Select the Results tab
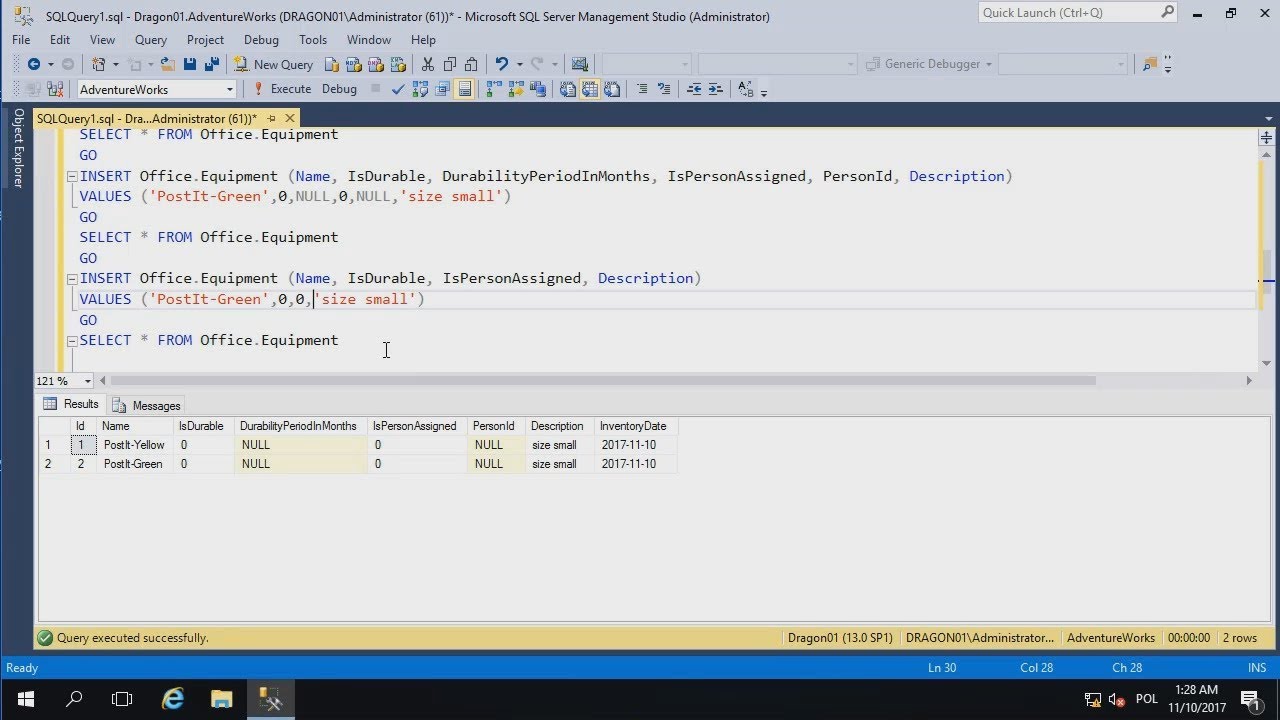The width and height of the screenshot is (1280, 720). 71,404
